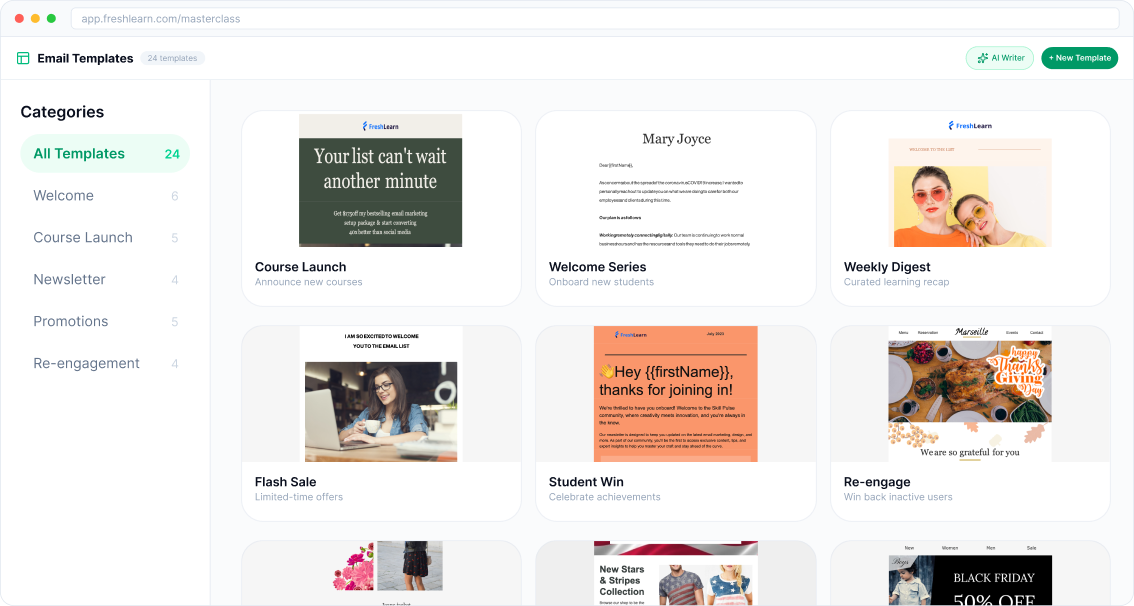The height and width of the screenshot is (606, 1134).
Task: Open the Black Friday 50% Off template
Action: click(970, 580)
